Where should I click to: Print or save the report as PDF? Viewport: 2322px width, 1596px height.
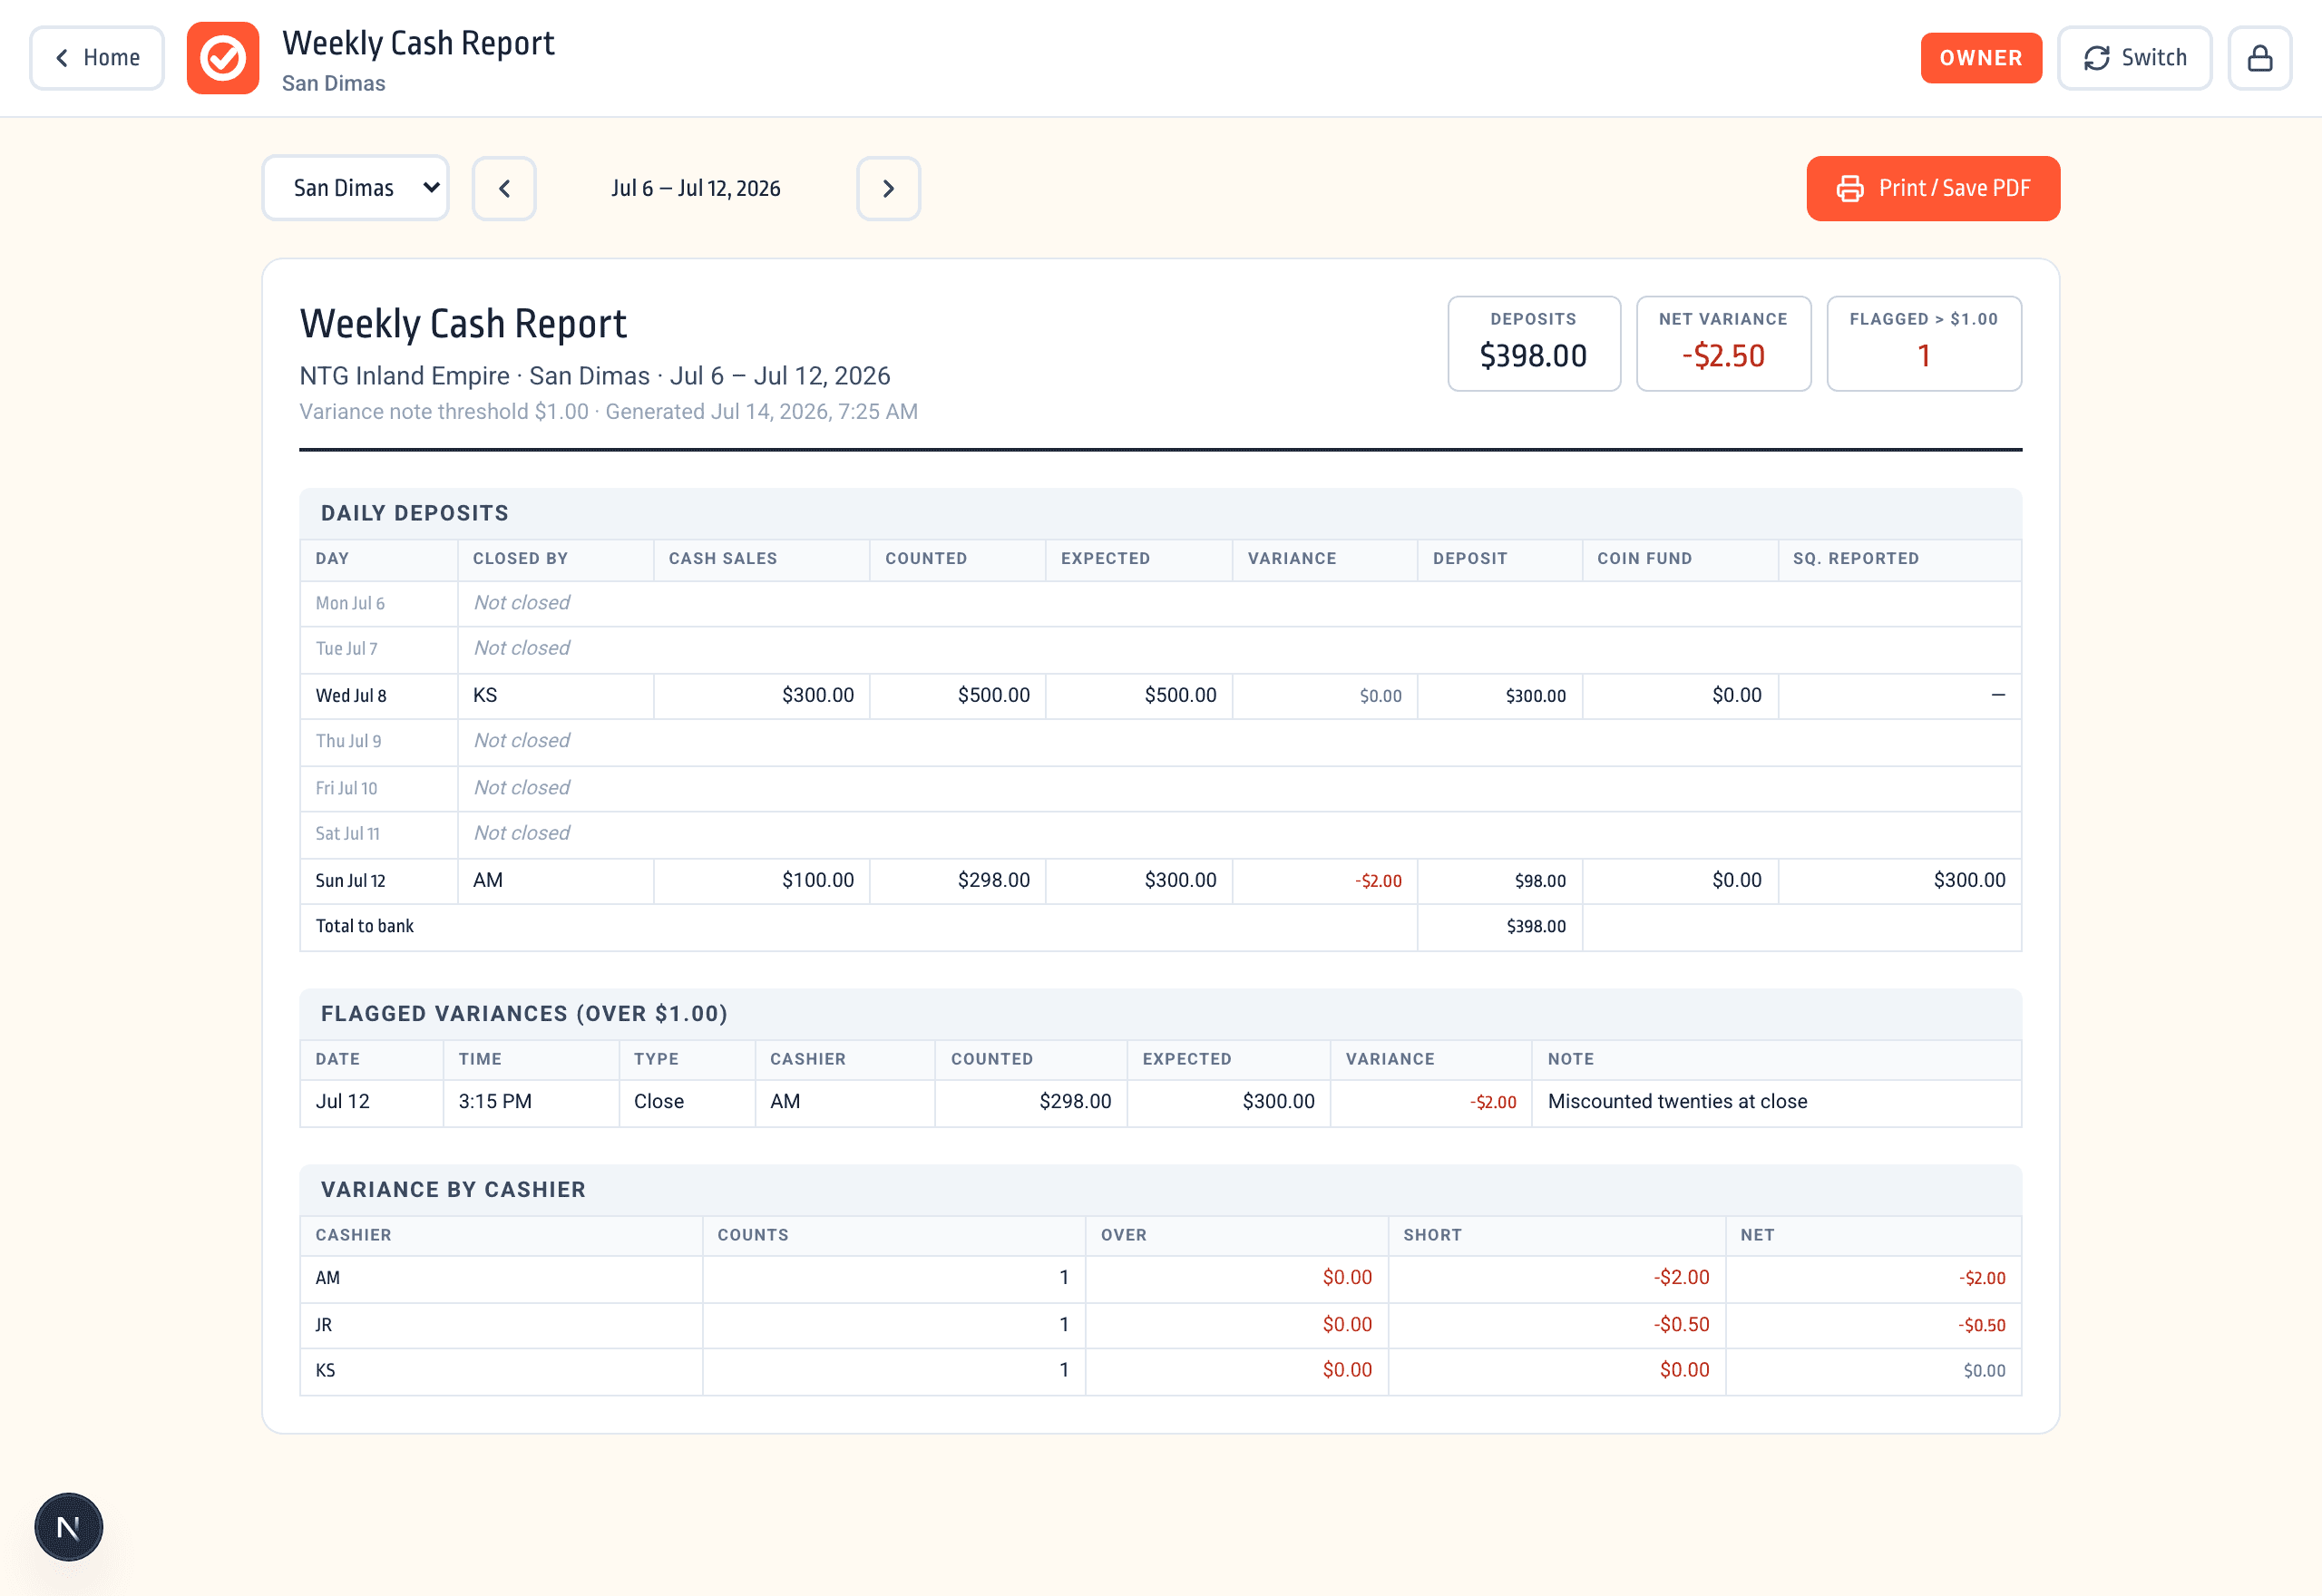(1932, 188)
